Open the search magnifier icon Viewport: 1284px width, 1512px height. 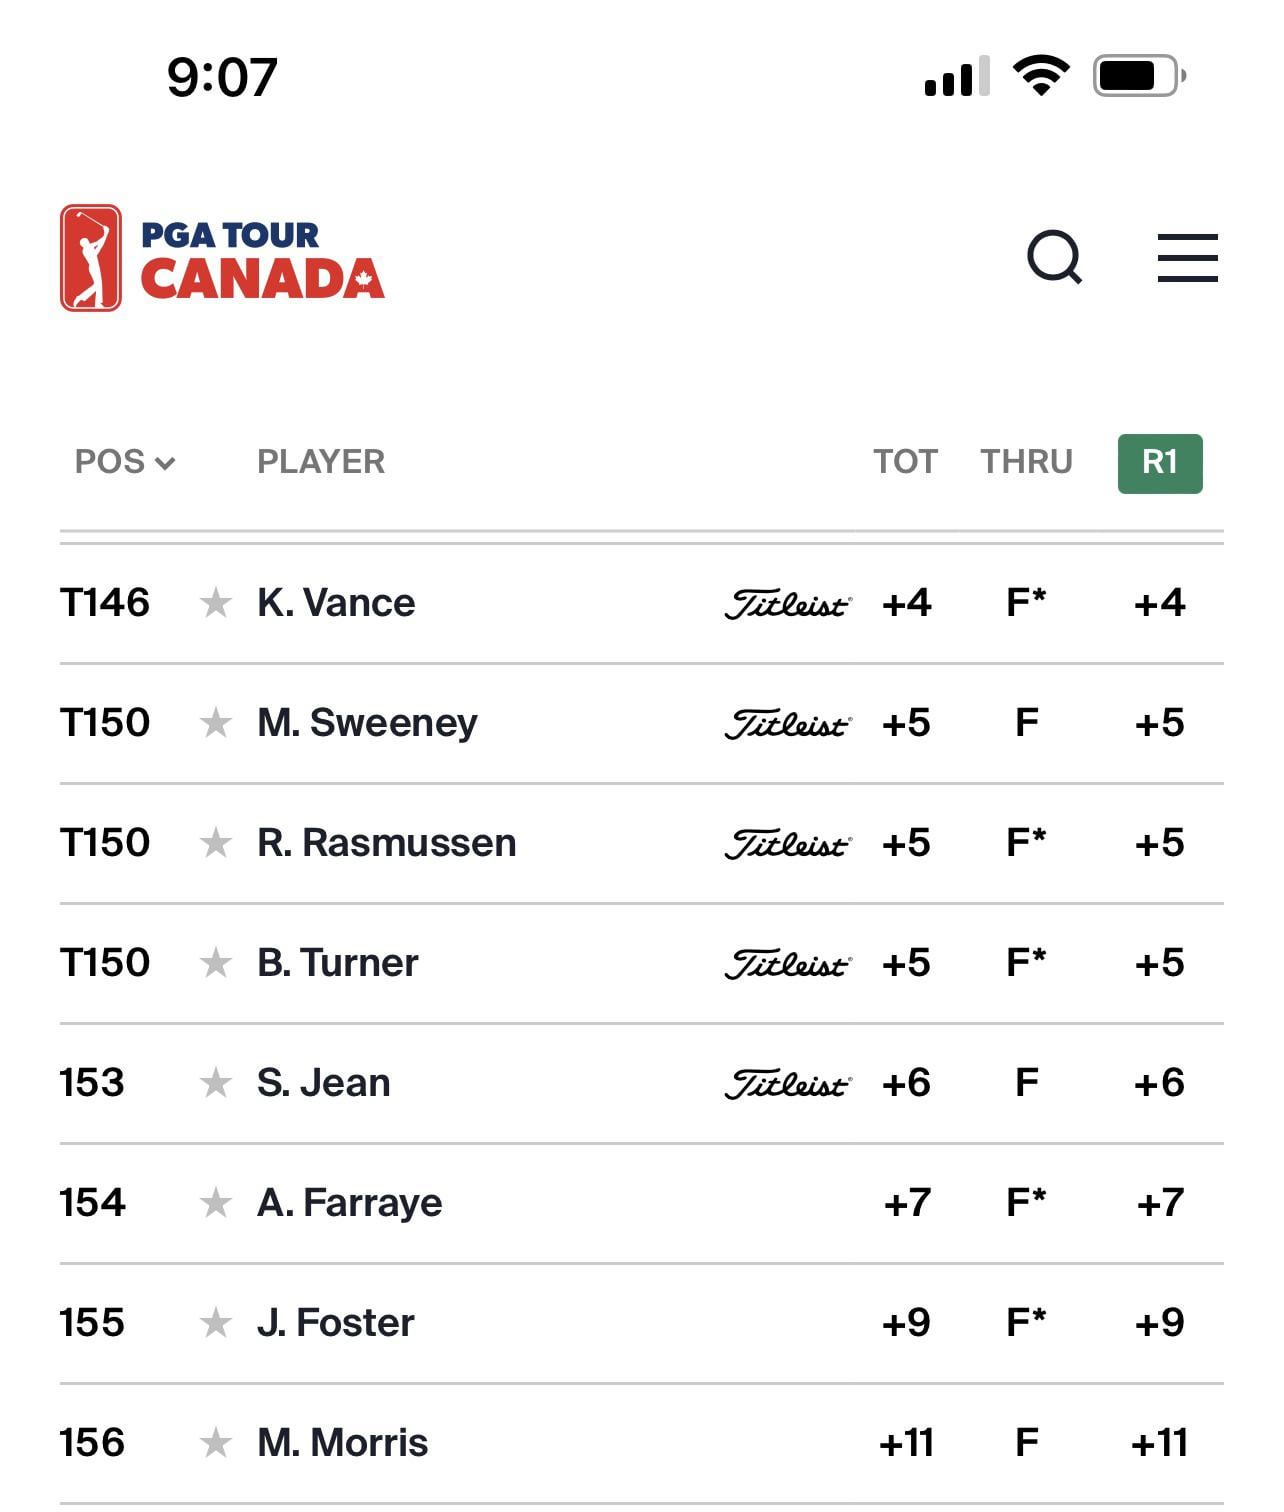tap(1054, 258)
